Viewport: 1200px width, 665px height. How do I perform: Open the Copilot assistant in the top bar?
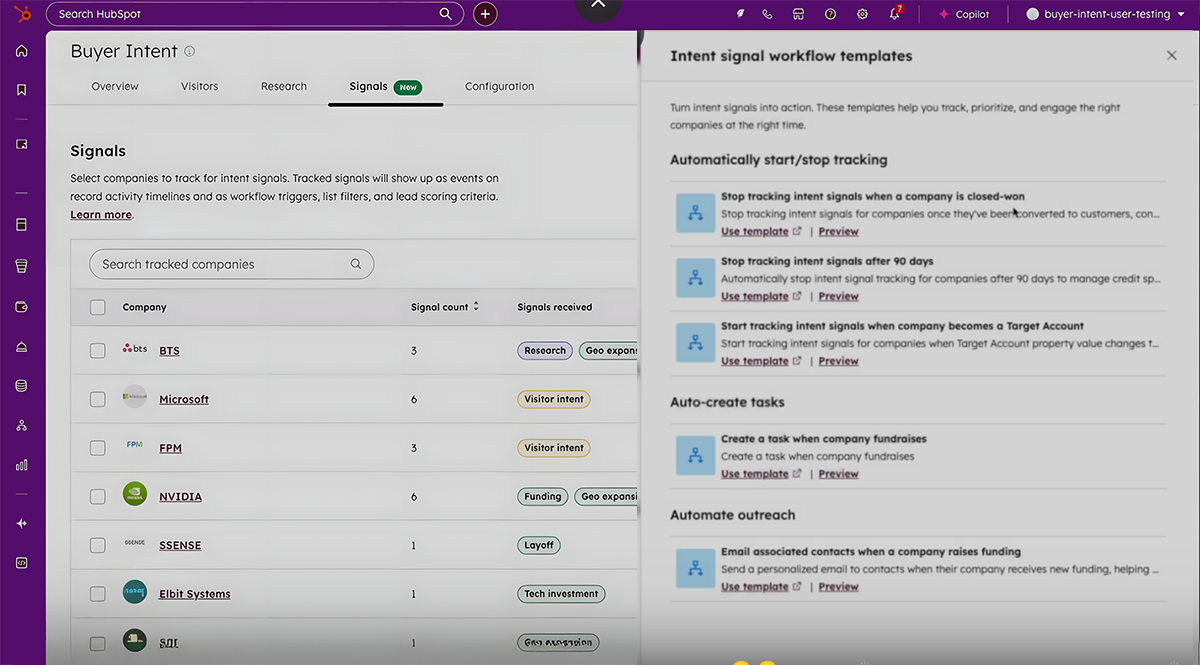click(x=963, y=14)
